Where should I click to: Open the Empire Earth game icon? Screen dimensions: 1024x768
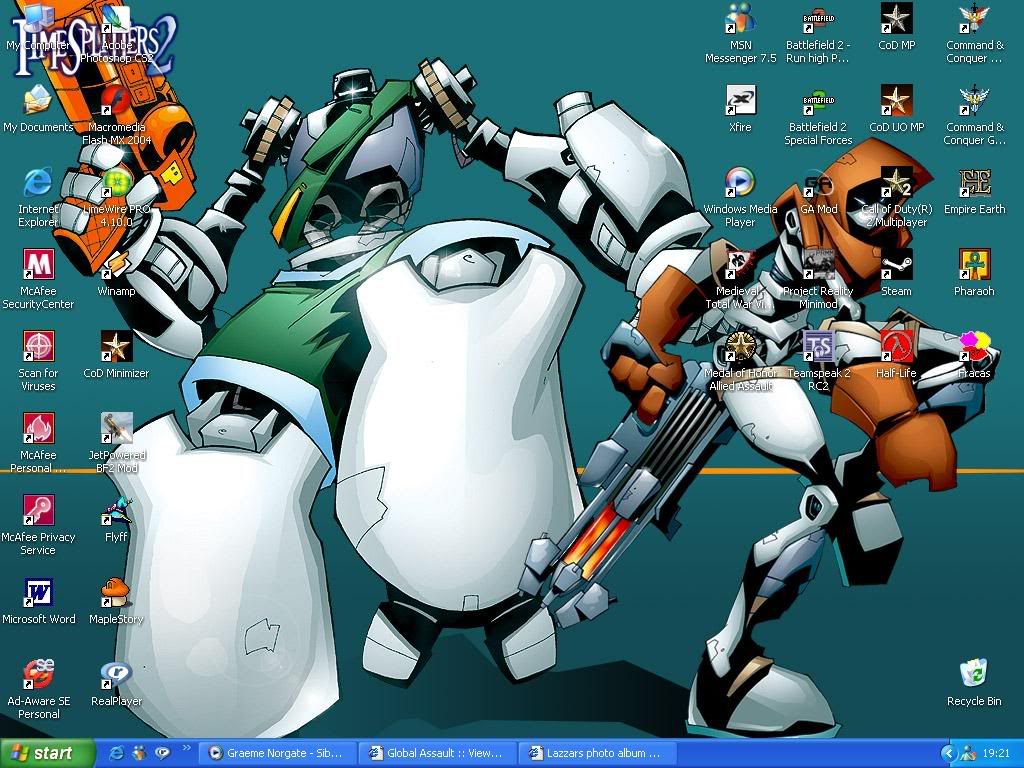974,185
